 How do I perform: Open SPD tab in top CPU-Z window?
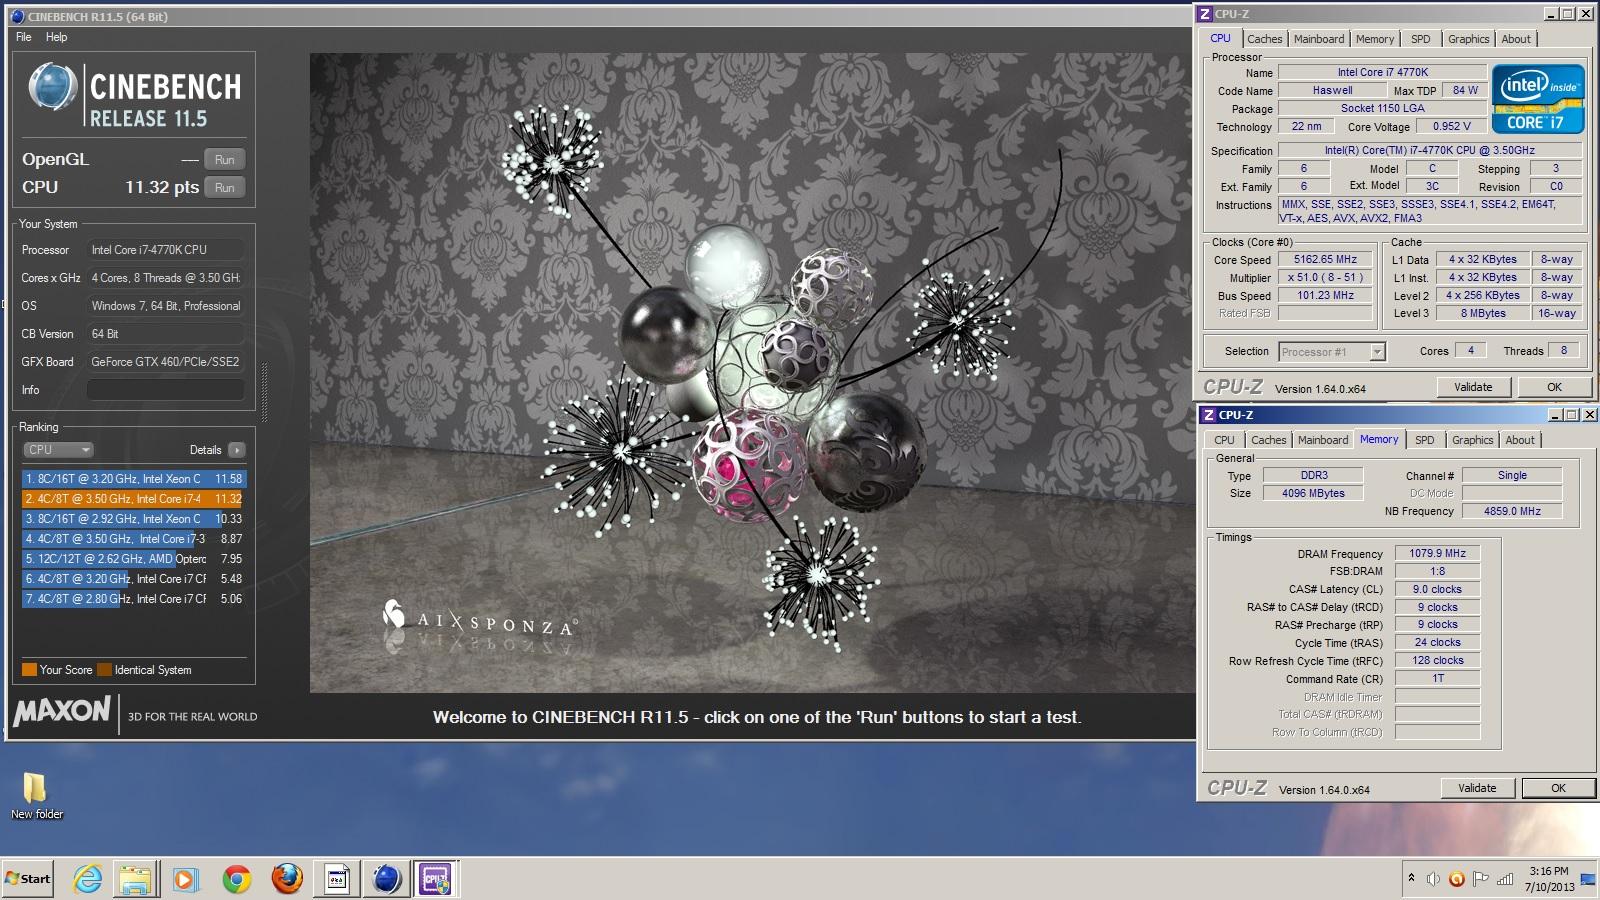tap(1421, 39)
